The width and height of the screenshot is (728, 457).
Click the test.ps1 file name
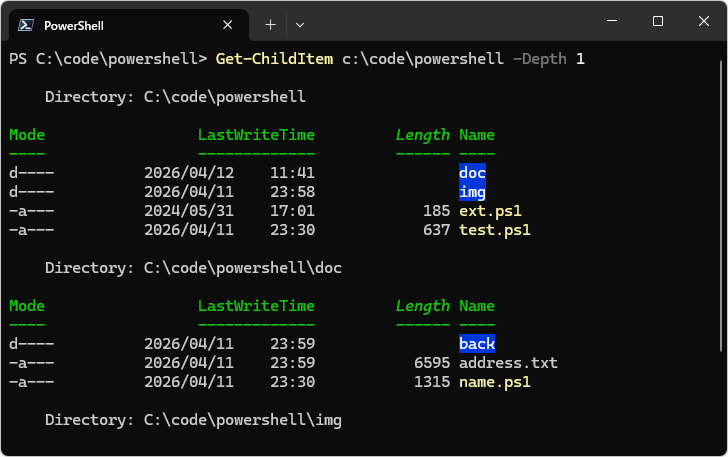click(x=494, y=230)
